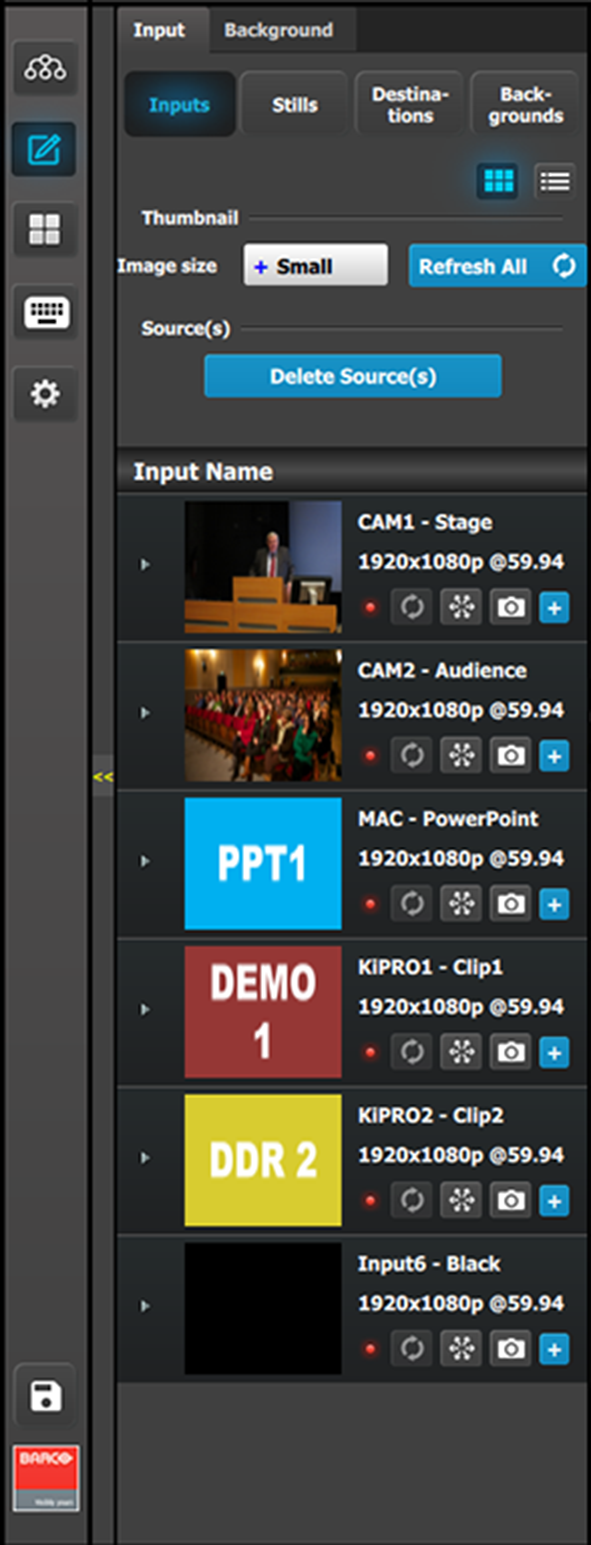591x1545 pixels.
Task: Select the Stills tab
Action: [294, 103]
